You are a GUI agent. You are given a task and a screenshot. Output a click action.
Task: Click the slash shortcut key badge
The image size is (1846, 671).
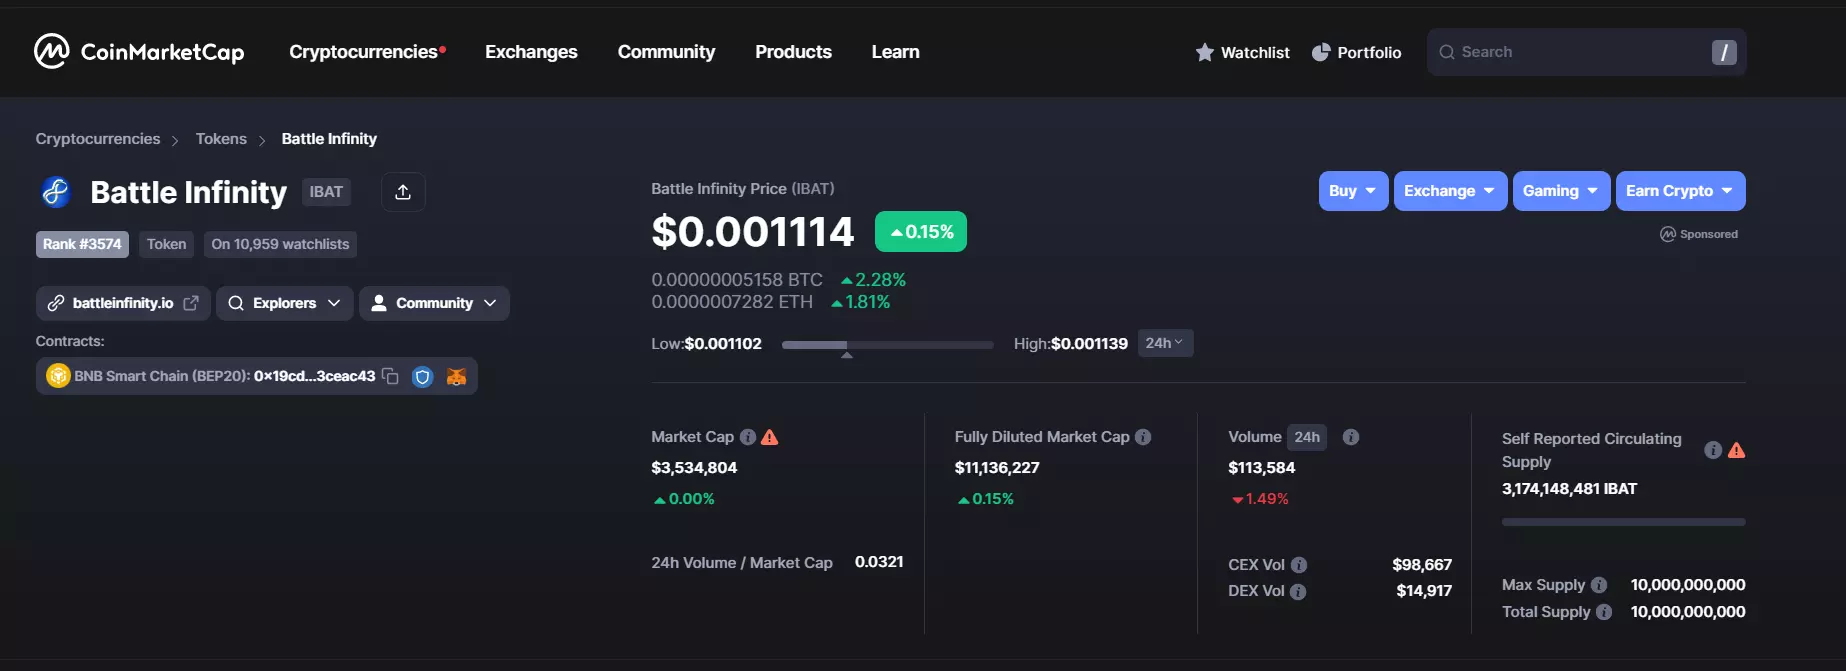point(1724,52)
